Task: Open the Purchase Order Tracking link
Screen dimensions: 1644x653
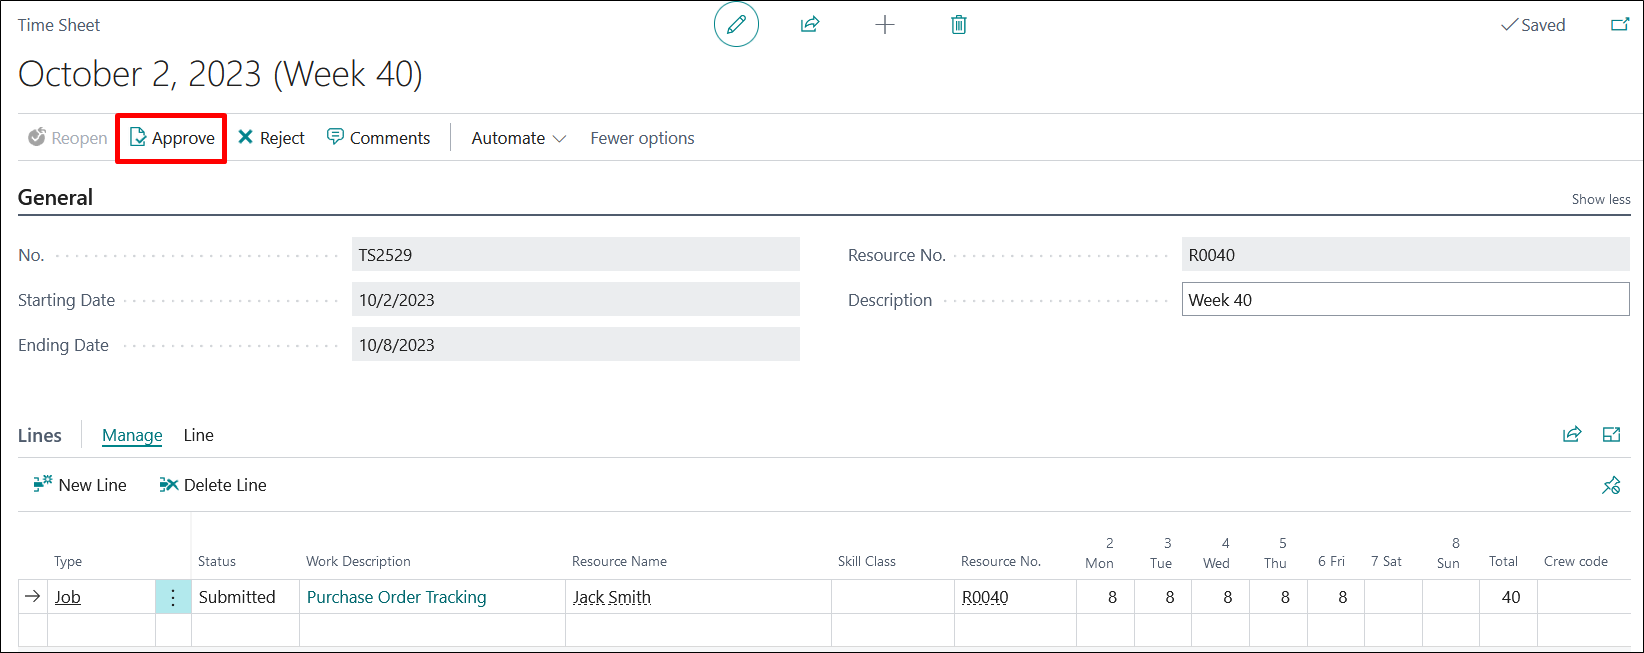Action: [396, 597]
